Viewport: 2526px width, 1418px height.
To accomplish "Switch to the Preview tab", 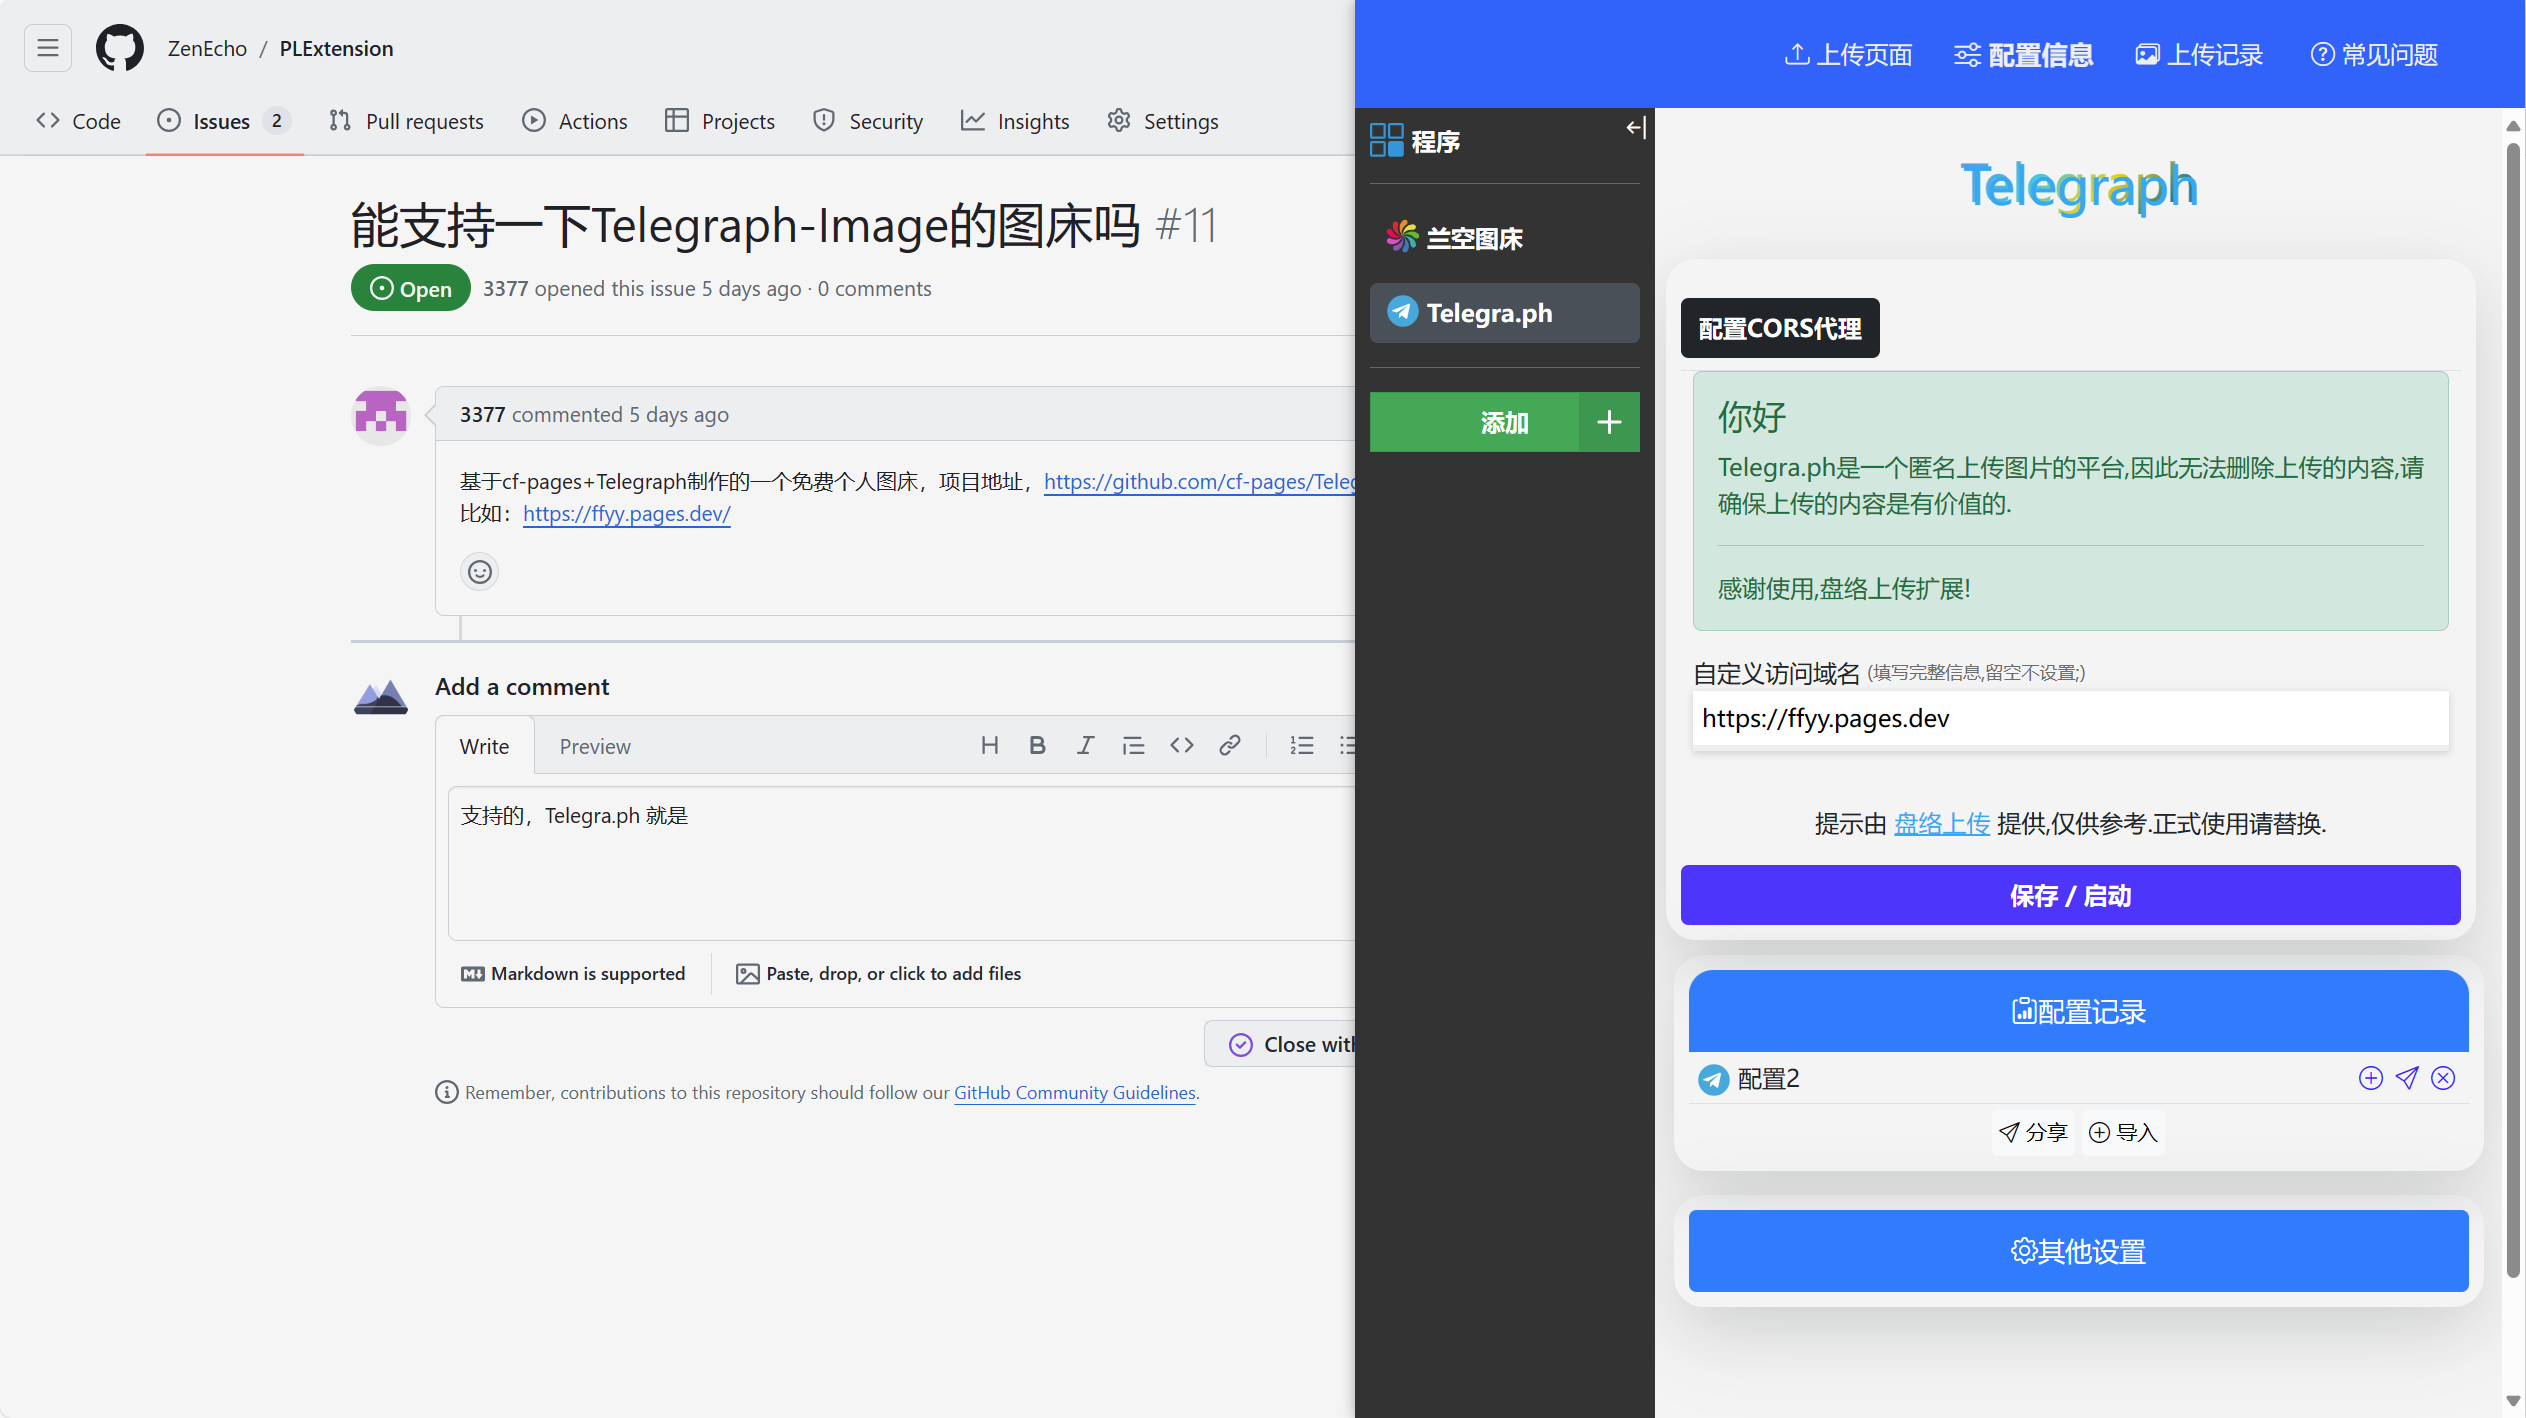I will [595, 746].
